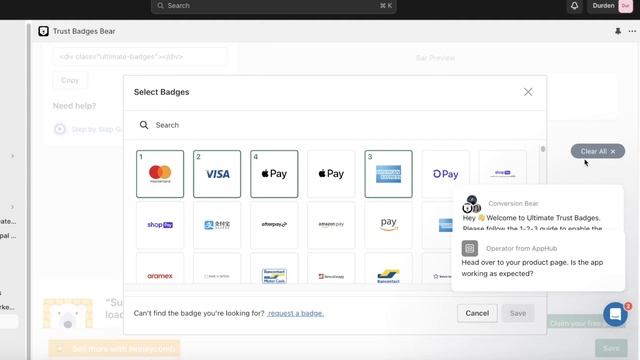Toggle the VISA badge numbered 2
Image resolution: width=640 pixels, height=360 pixels.
pyautogui.click(x=217, y=174)
